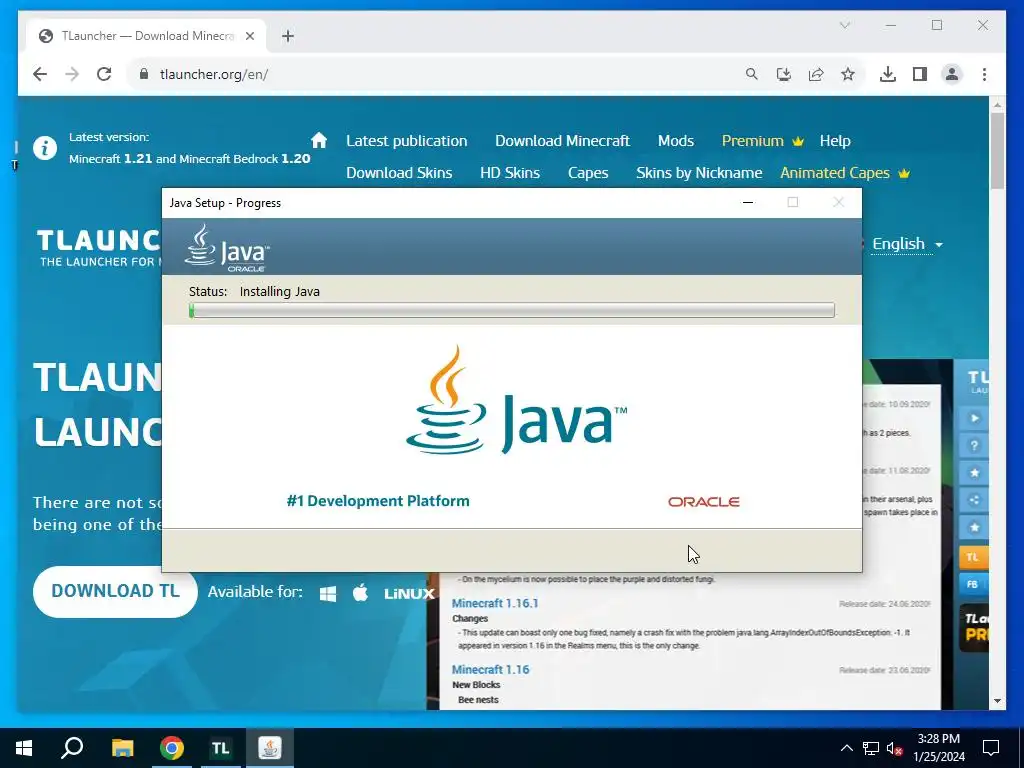Viewport: 1024px width, 768px height.
Task: Close the TLauncher browser tab
Action: (x=249, y=36)
